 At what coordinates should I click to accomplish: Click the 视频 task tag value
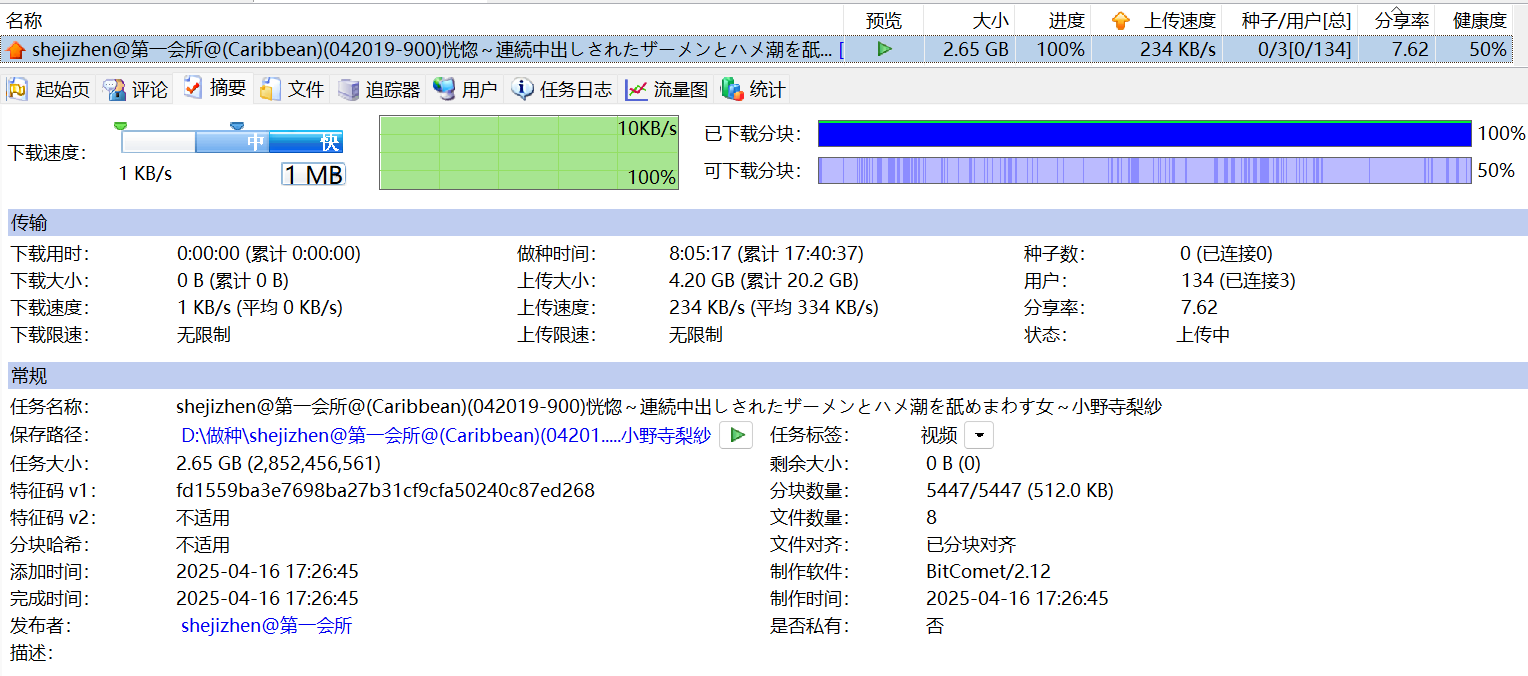coord(939,435)
